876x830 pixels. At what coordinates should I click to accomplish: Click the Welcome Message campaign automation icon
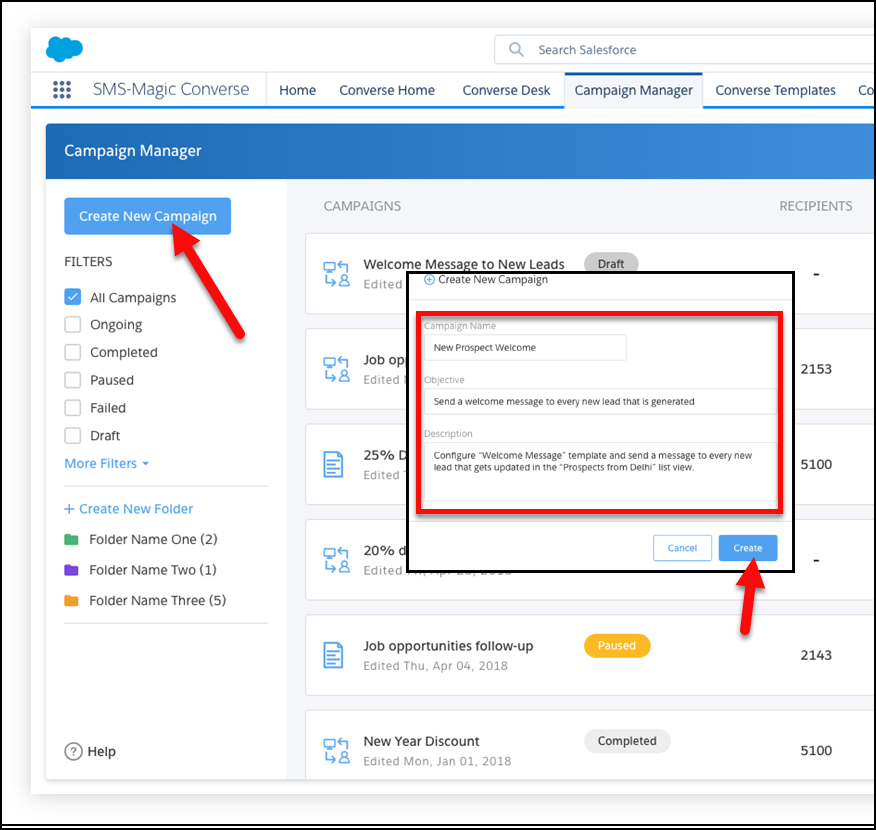337,274
